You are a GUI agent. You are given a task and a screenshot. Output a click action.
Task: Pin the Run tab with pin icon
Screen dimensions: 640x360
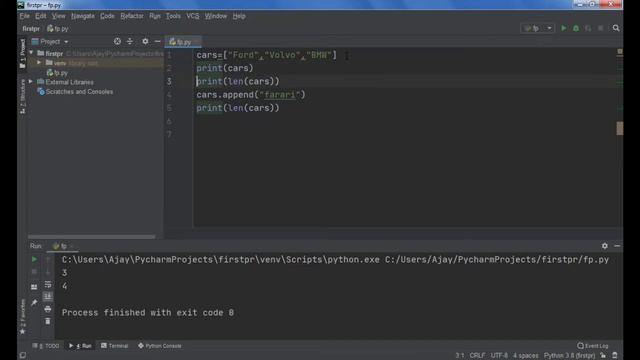pyautogui.click(x=34, y=303)
